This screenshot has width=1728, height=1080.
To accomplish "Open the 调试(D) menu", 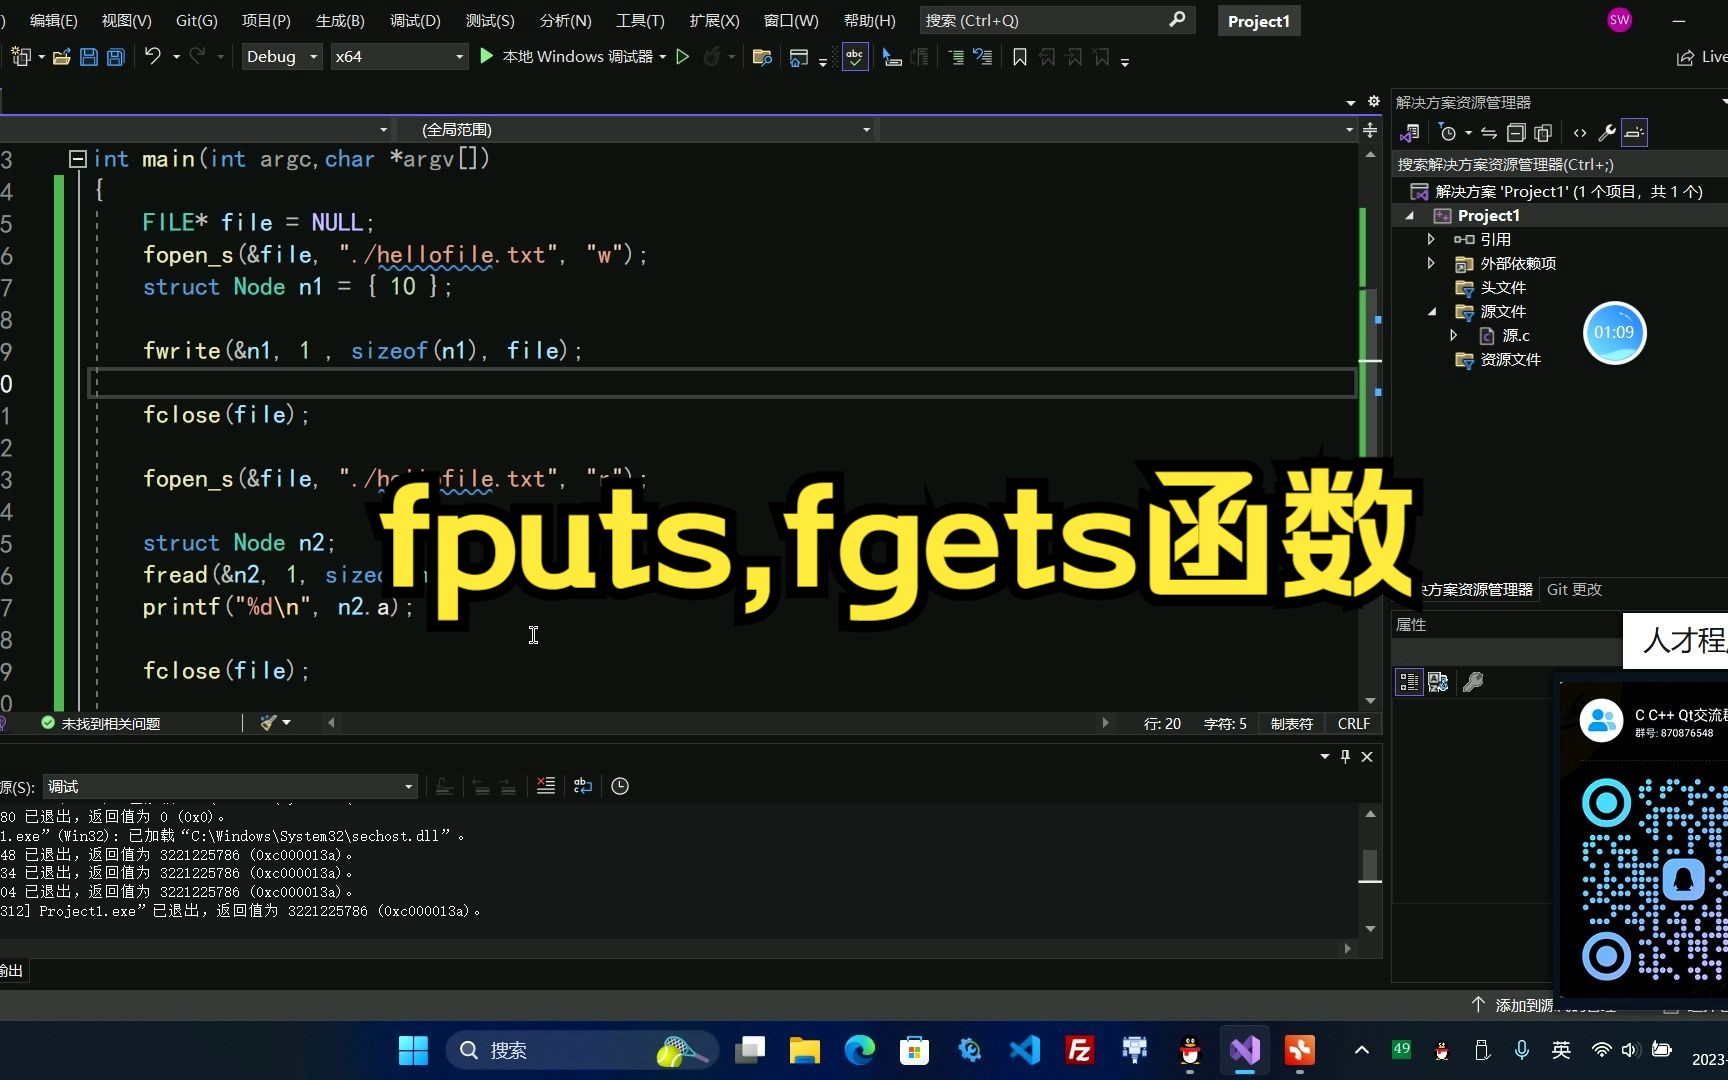I will 415,20.
